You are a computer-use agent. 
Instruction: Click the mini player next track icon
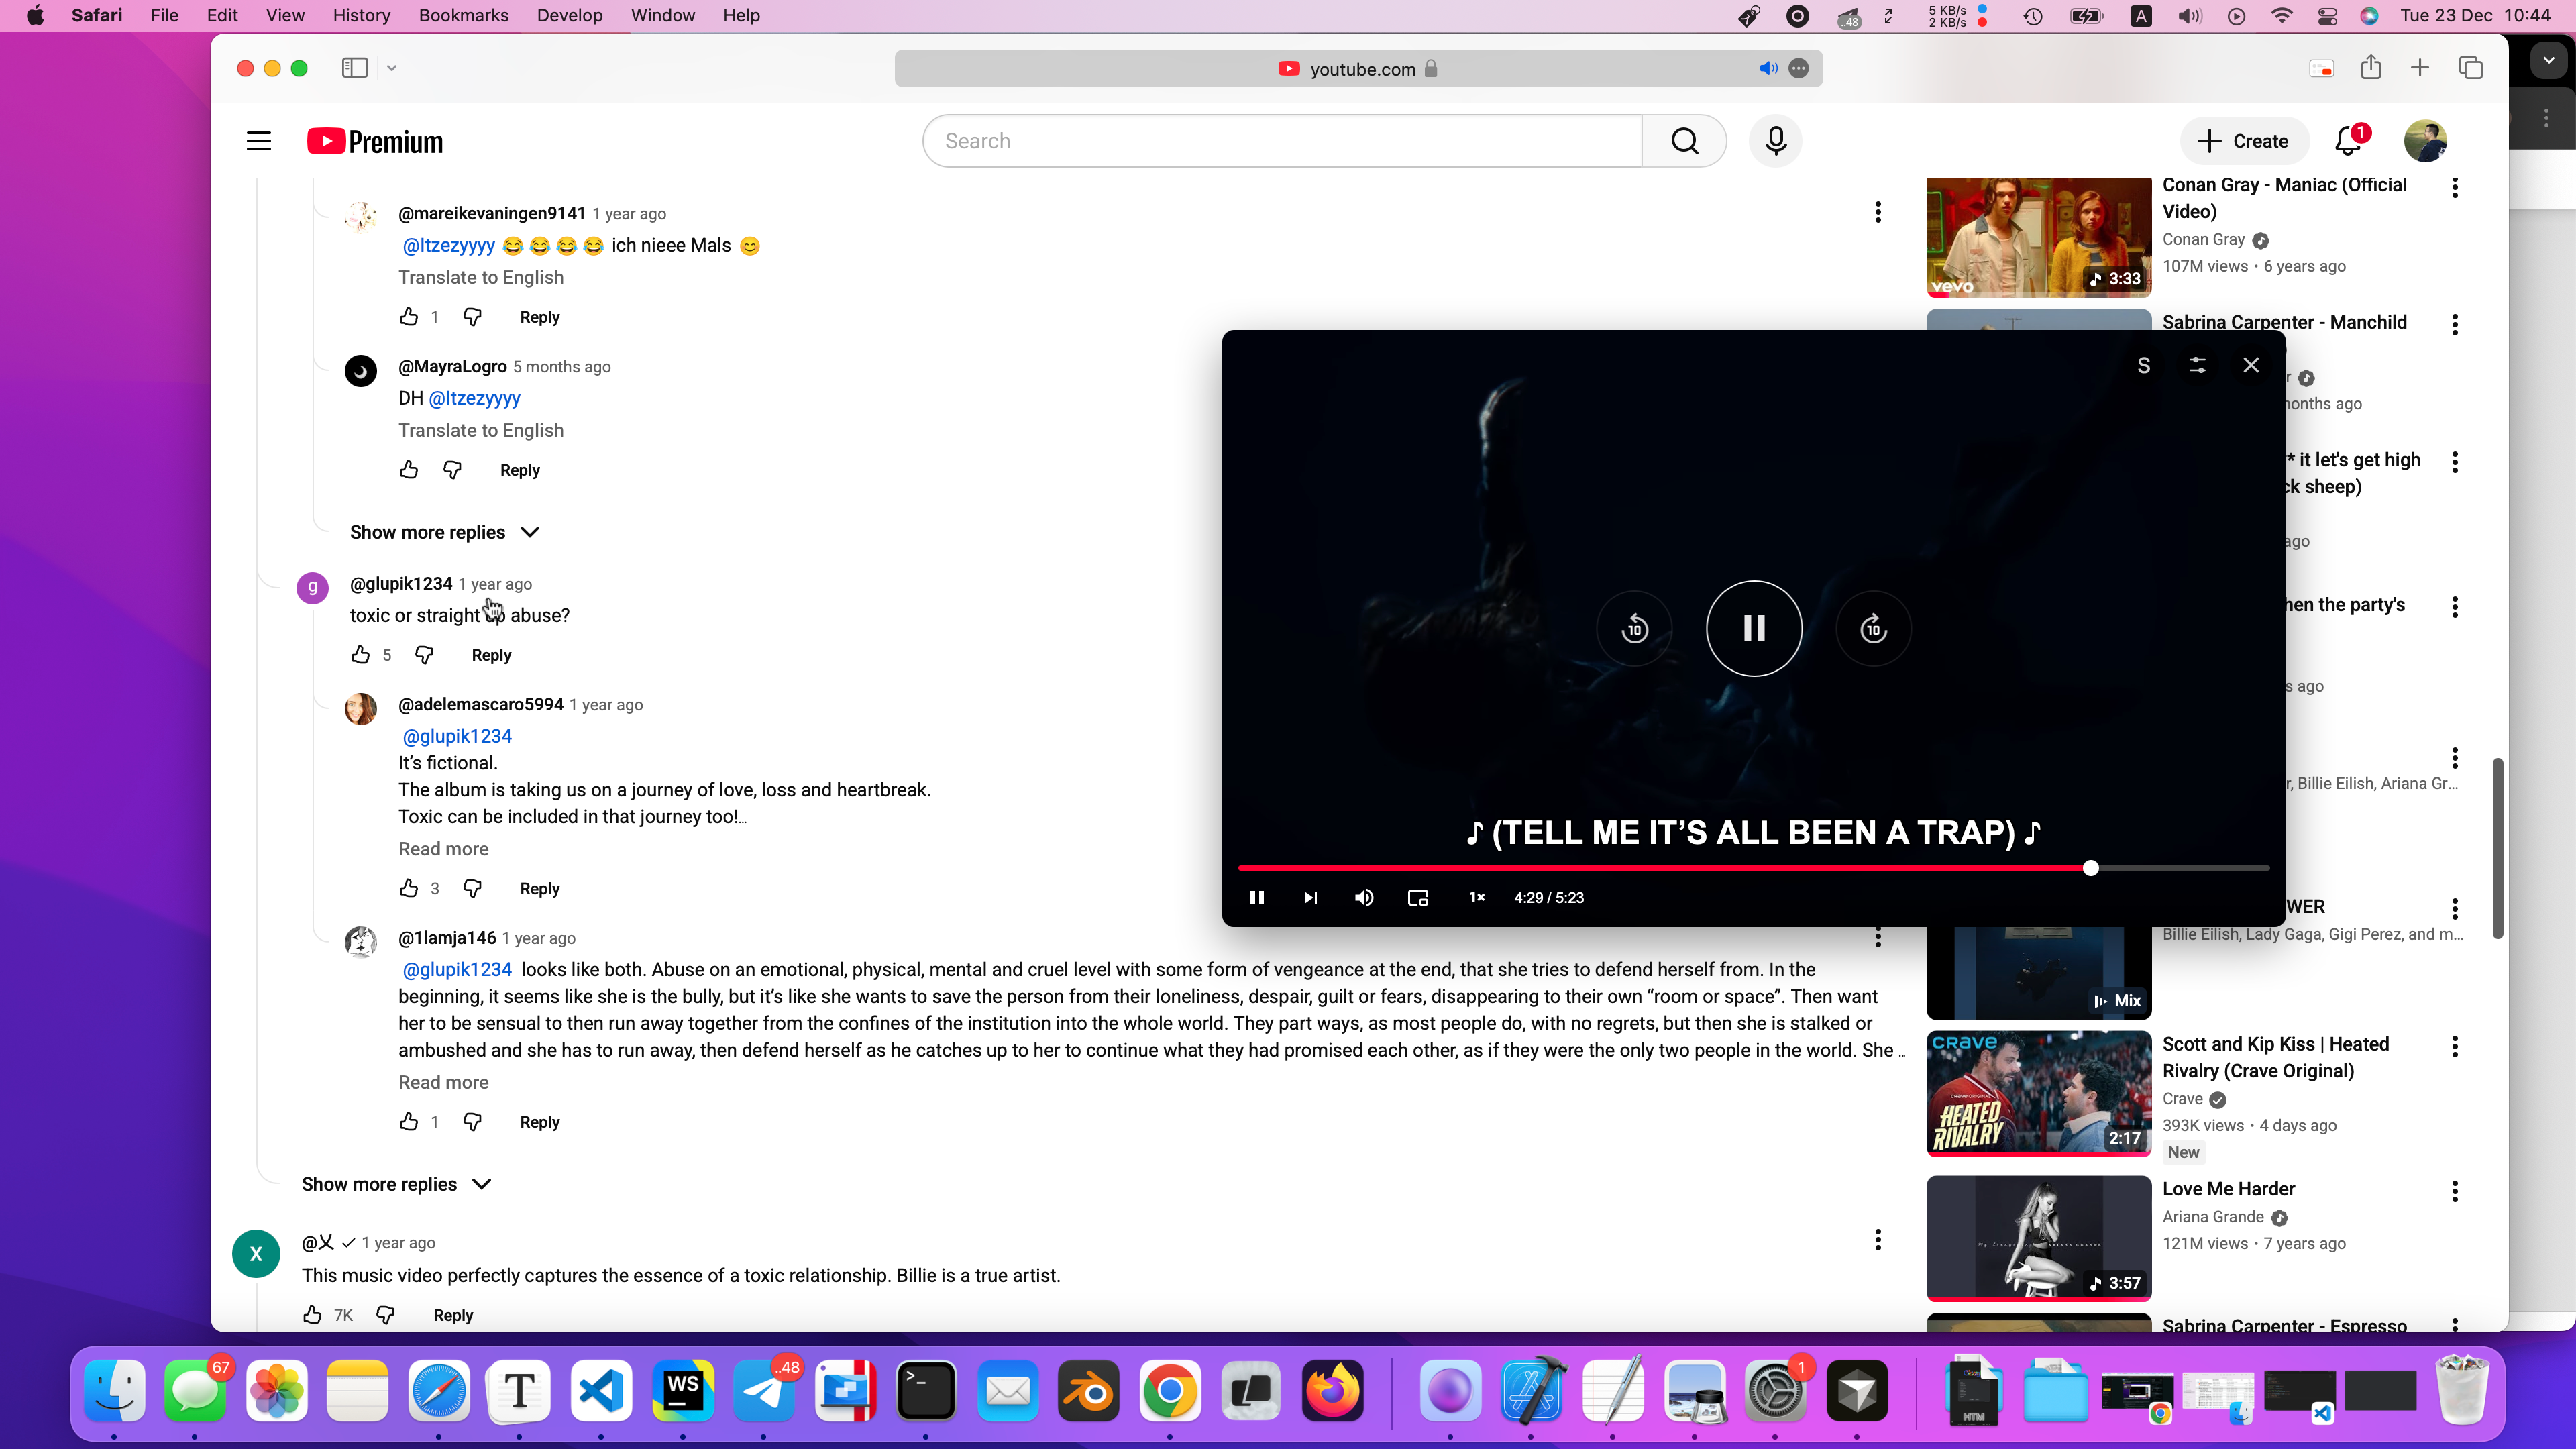pos(1310,897)
